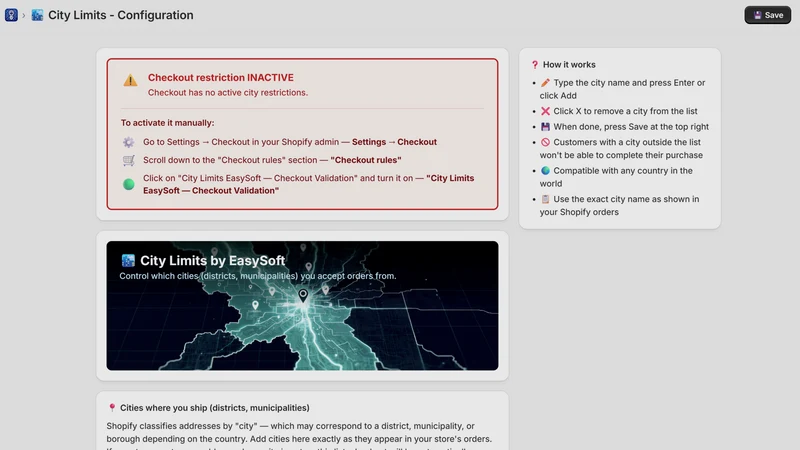
Task: Click the pencil icon in How it works
Action: coord(545,83)
